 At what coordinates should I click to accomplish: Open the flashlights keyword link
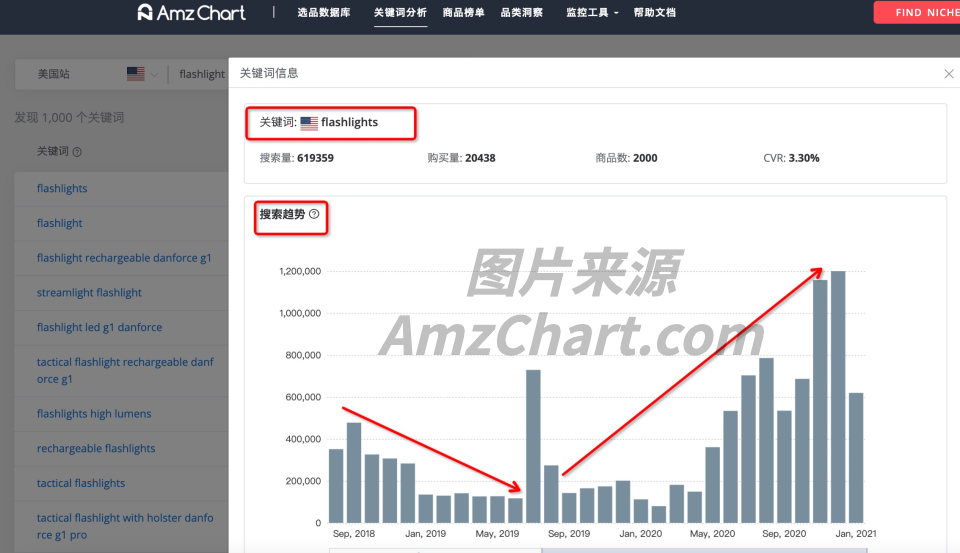click(x=62, y=188)
